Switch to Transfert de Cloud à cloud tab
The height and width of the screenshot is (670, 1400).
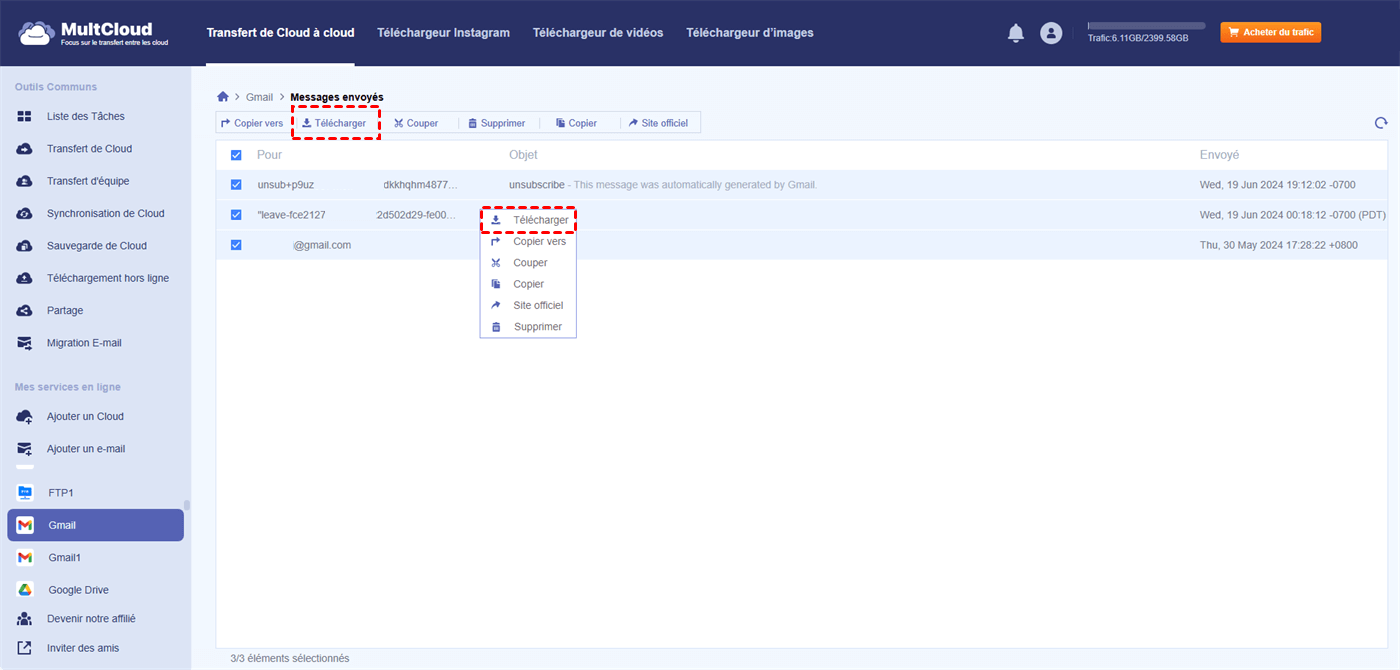pos(280,33)
